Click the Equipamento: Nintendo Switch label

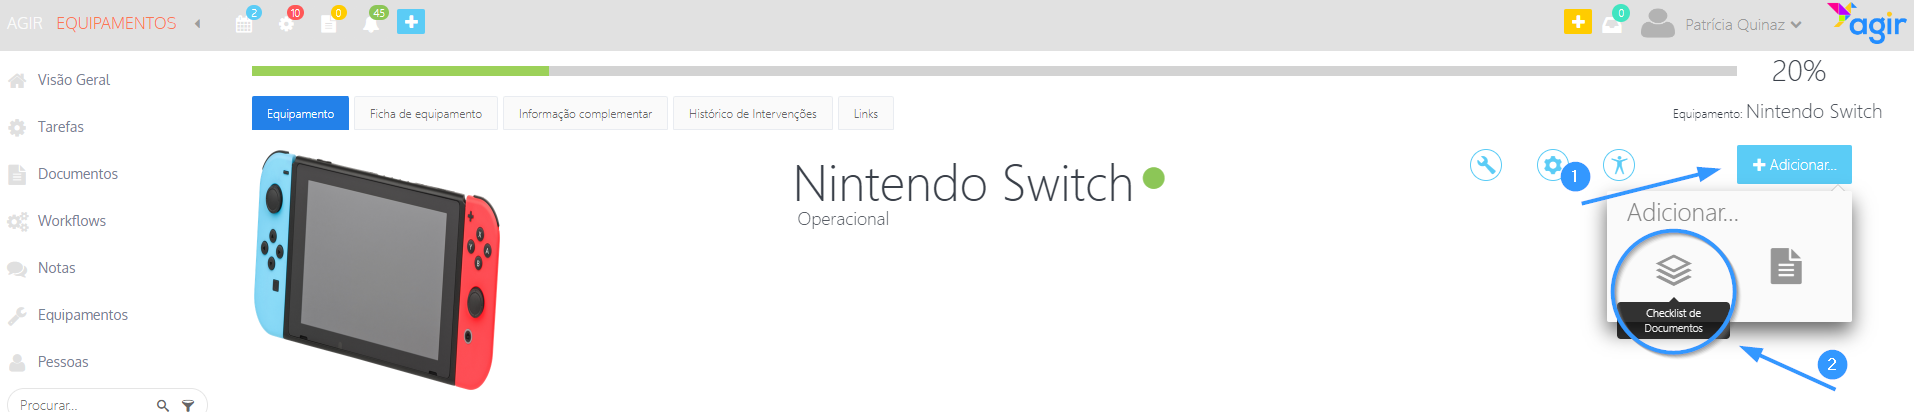1777,112
